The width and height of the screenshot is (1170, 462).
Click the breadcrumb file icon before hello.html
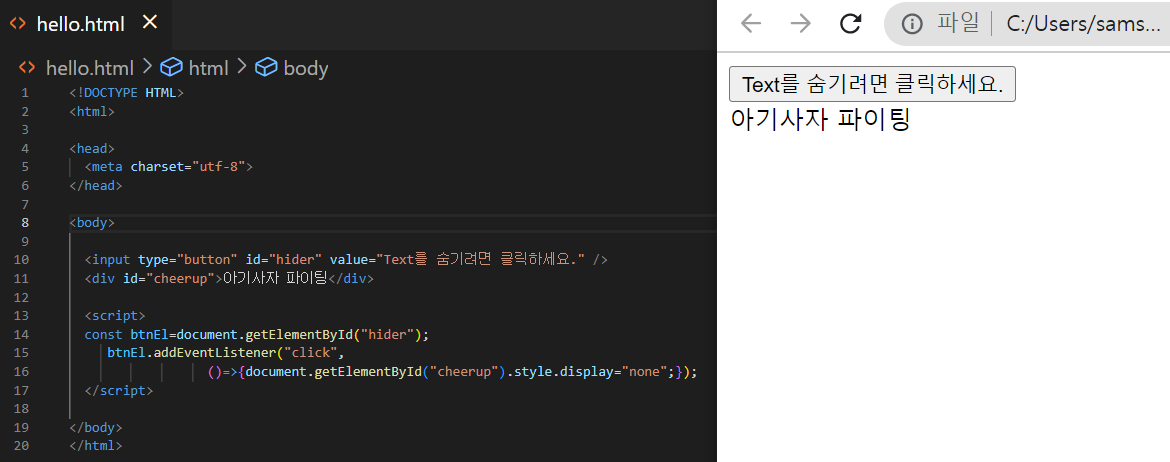click(x=27, y=68)
